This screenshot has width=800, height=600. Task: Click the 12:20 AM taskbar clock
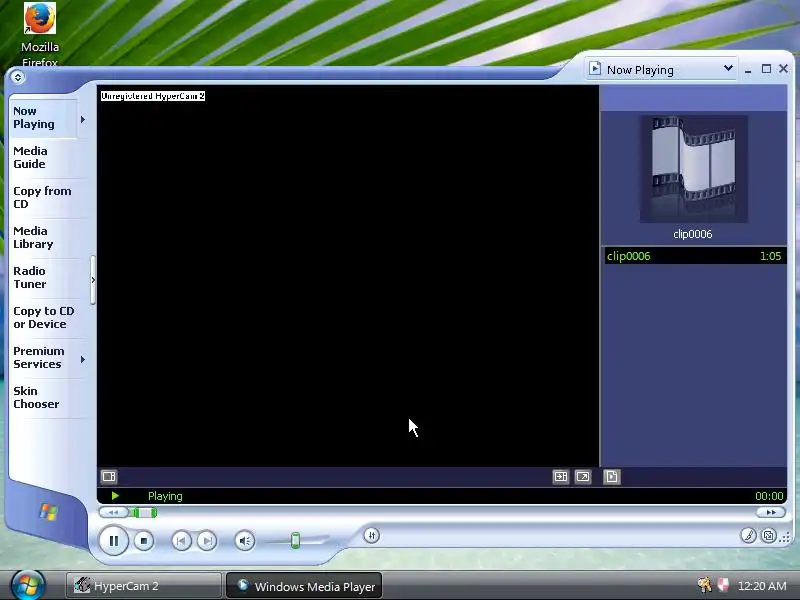point(762,586)
